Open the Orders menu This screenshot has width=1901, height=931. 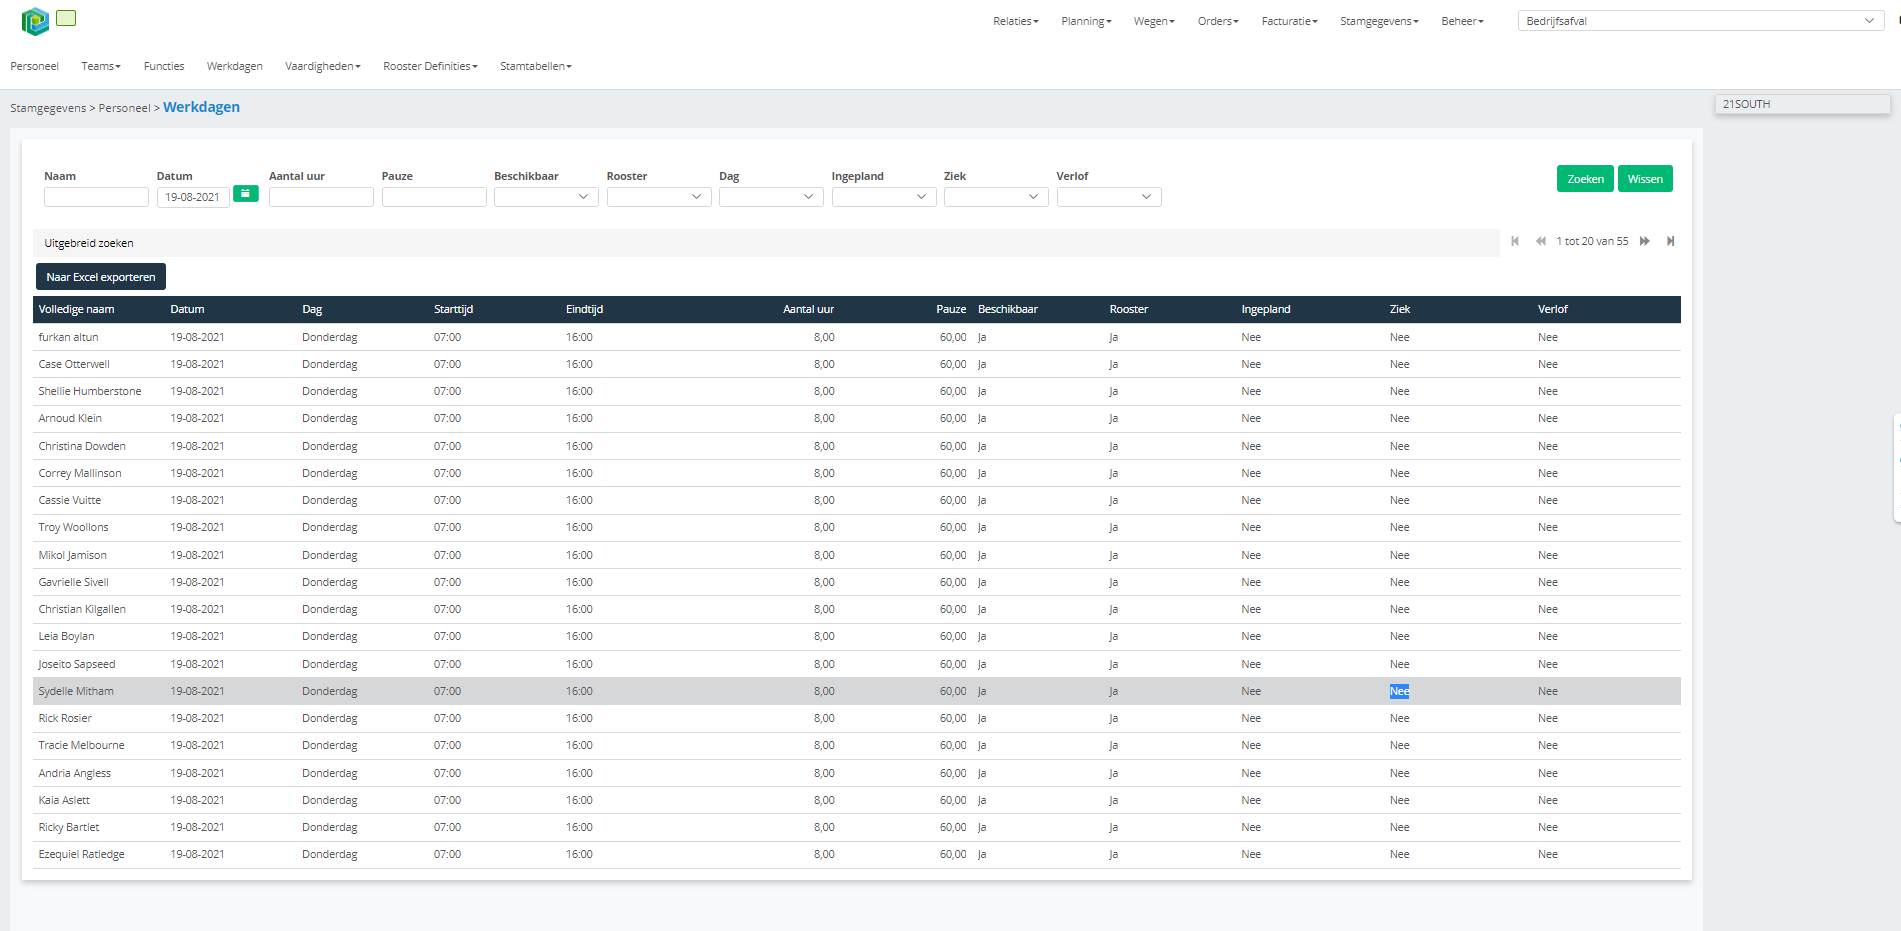1218,21
